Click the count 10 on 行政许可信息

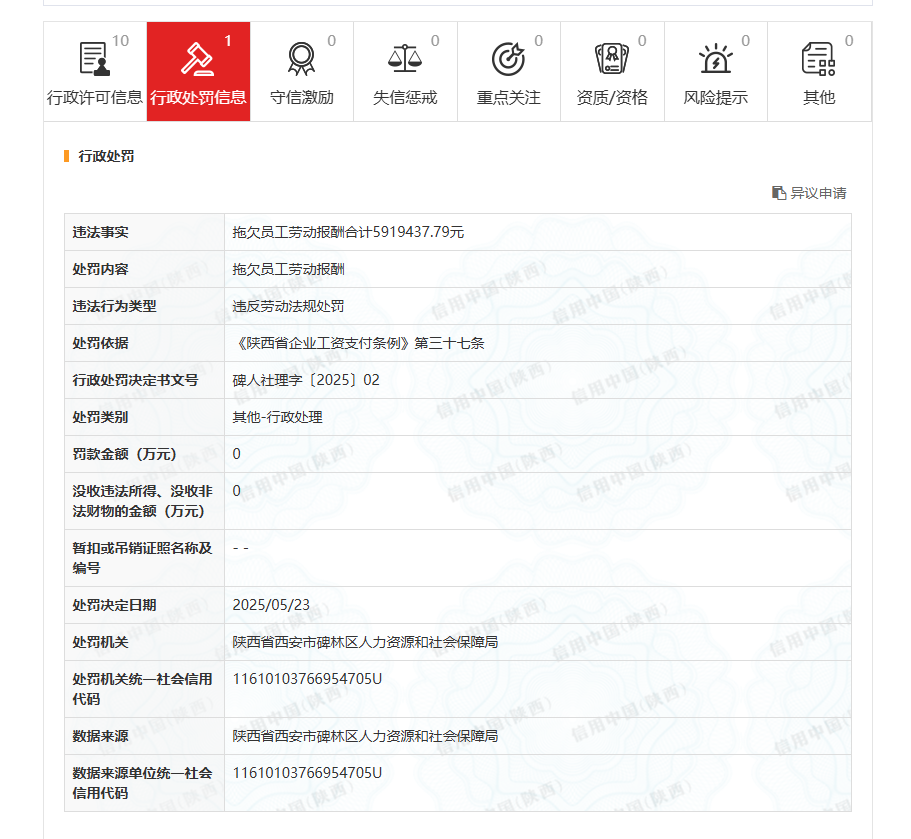click(x=120, y=41)
